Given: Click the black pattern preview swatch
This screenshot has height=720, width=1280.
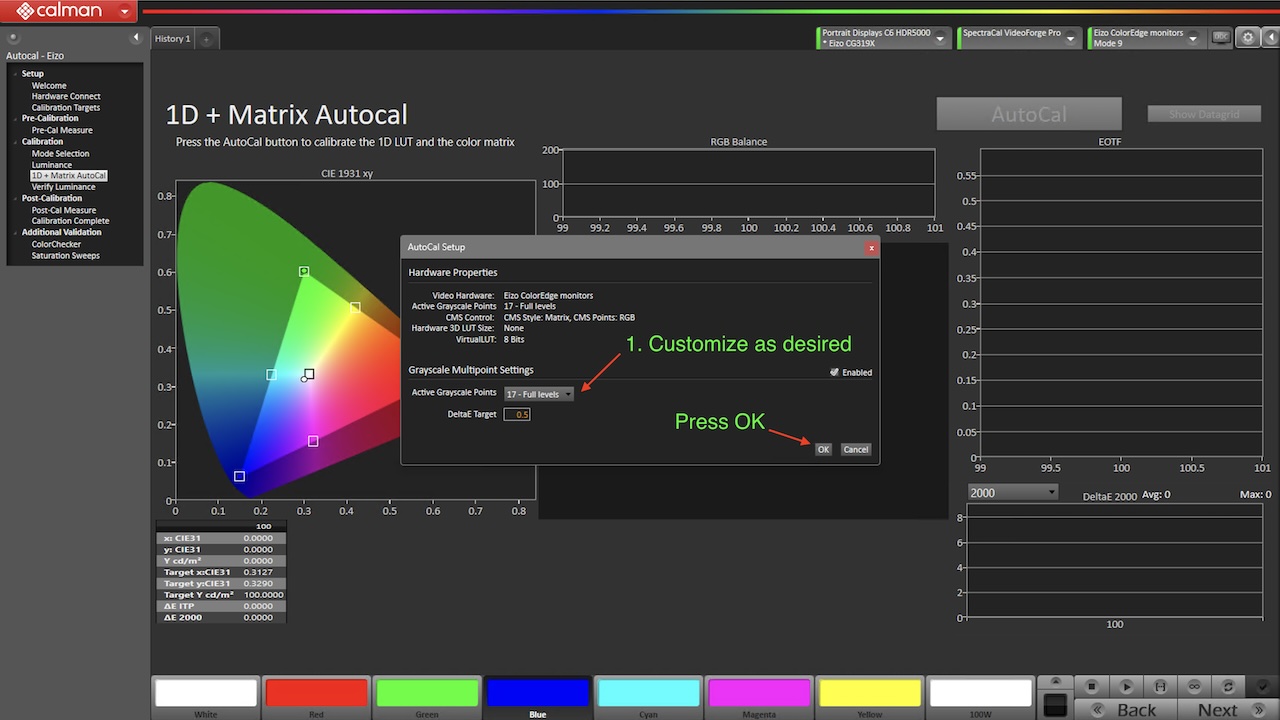Looking at the screenshot, I should click(1055, 705).
